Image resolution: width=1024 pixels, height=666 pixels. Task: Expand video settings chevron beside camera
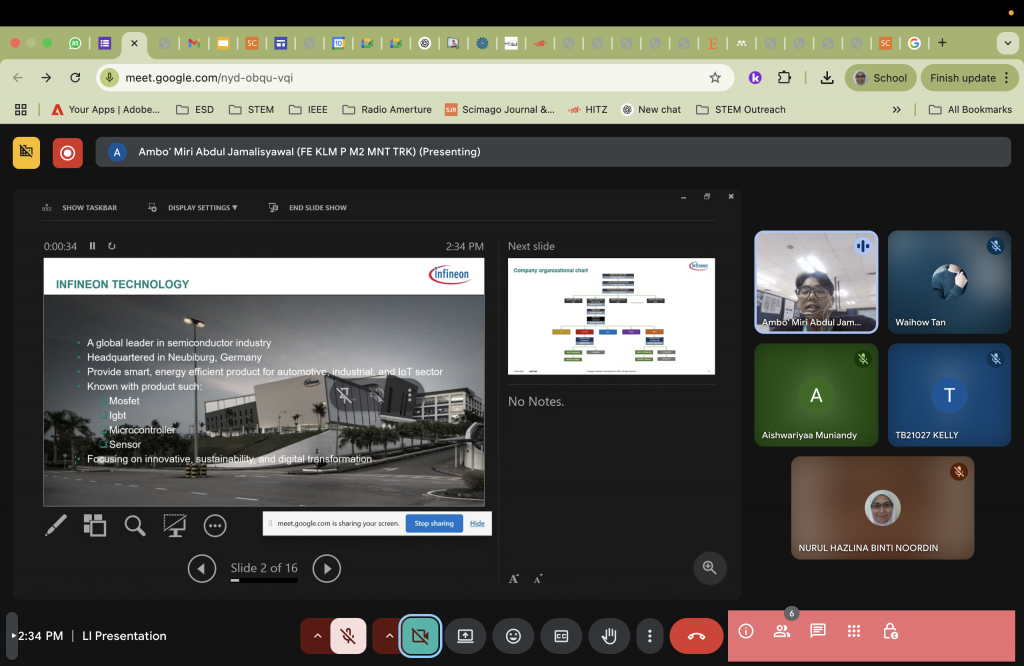point(389,635)
